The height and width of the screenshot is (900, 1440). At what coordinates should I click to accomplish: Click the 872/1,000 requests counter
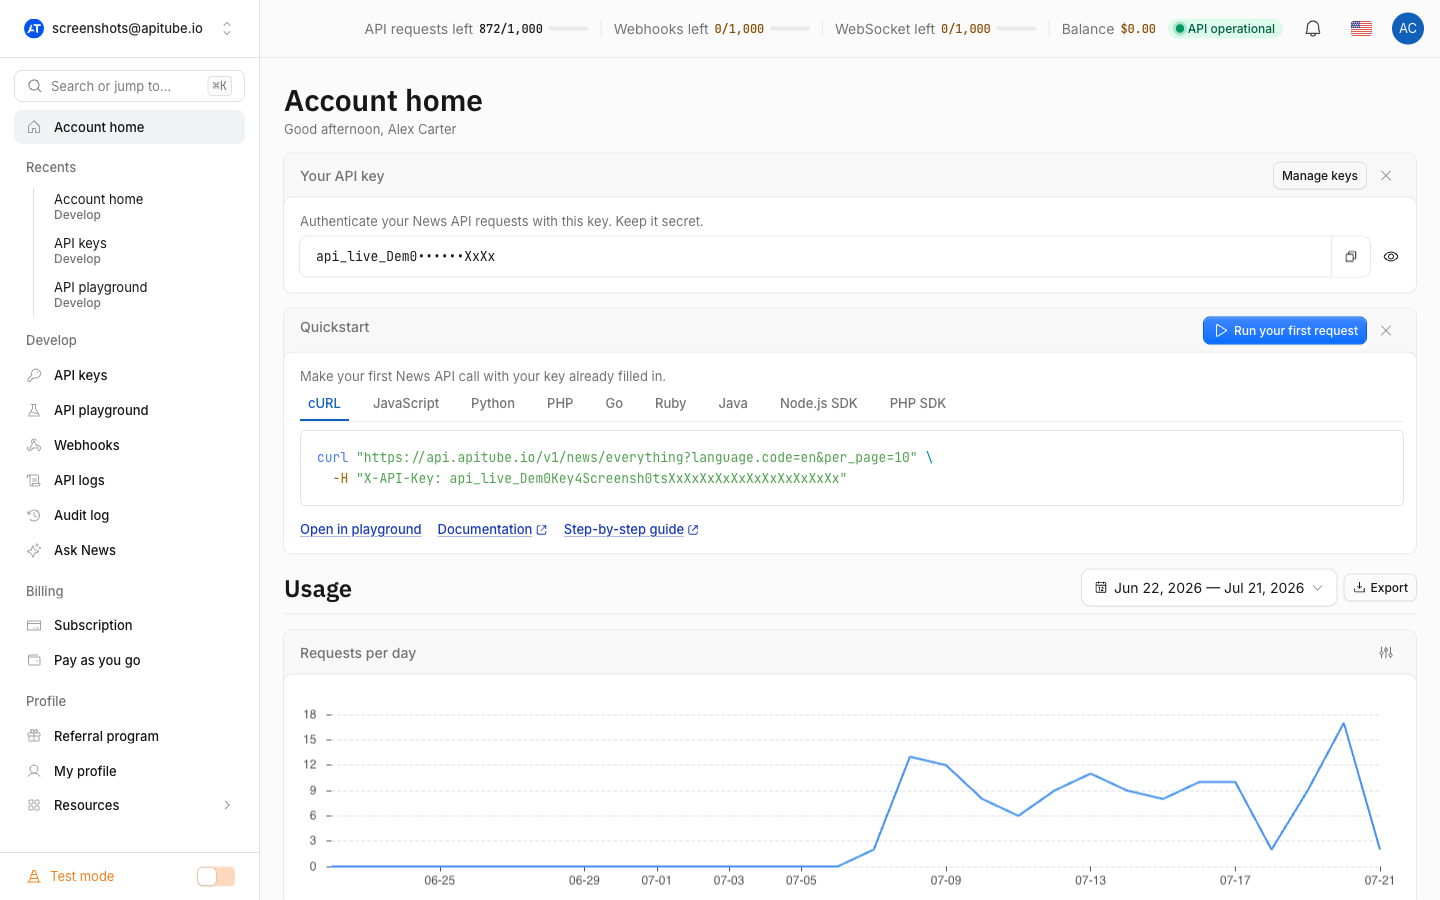511,29
